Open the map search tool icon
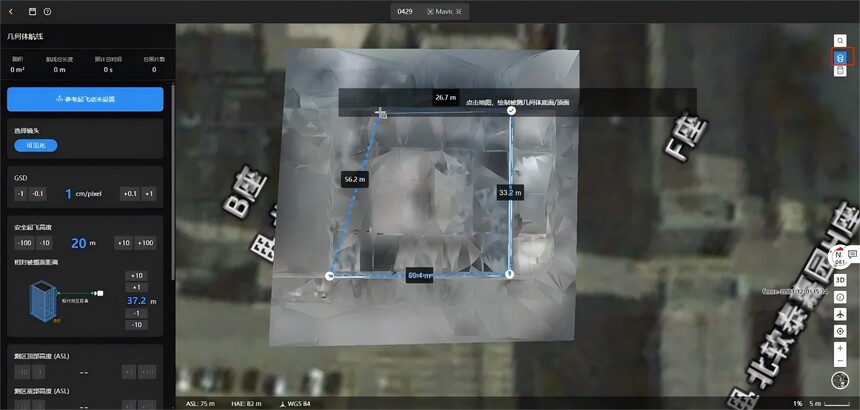 (x=840, y=41)
